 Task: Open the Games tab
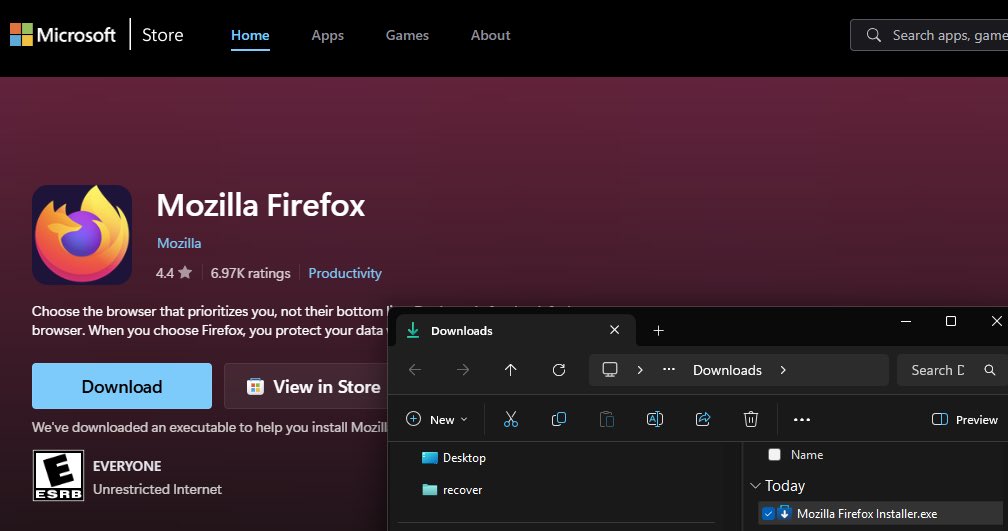pos(407,35)
